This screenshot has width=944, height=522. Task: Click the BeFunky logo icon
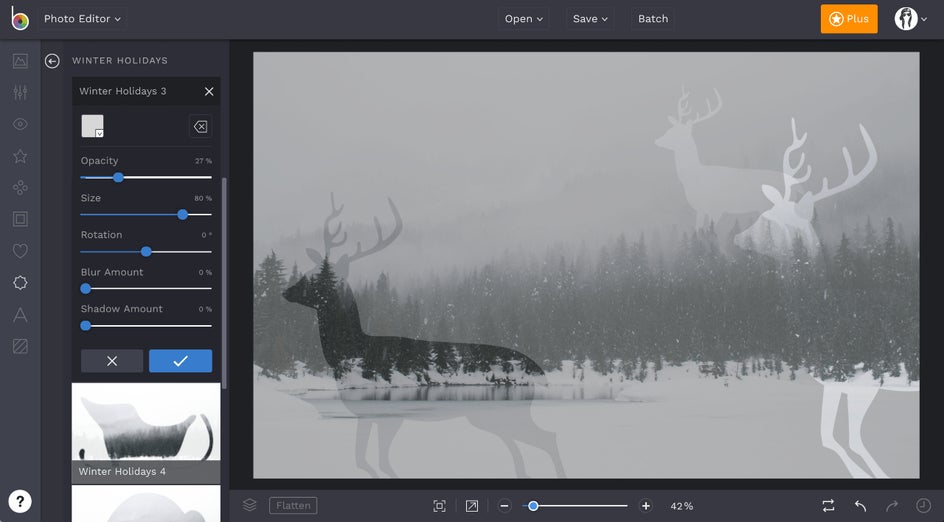click(20, 19)
